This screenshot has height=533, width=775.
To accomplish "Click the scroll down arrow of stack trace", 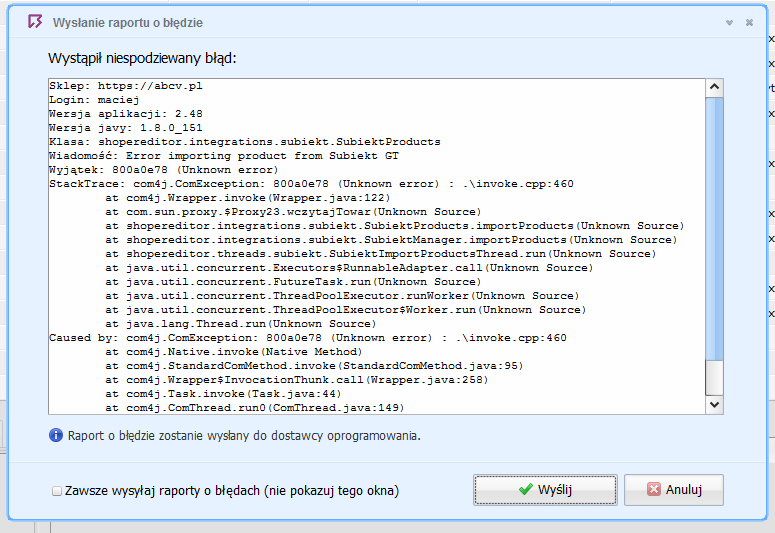I will 714,404.
